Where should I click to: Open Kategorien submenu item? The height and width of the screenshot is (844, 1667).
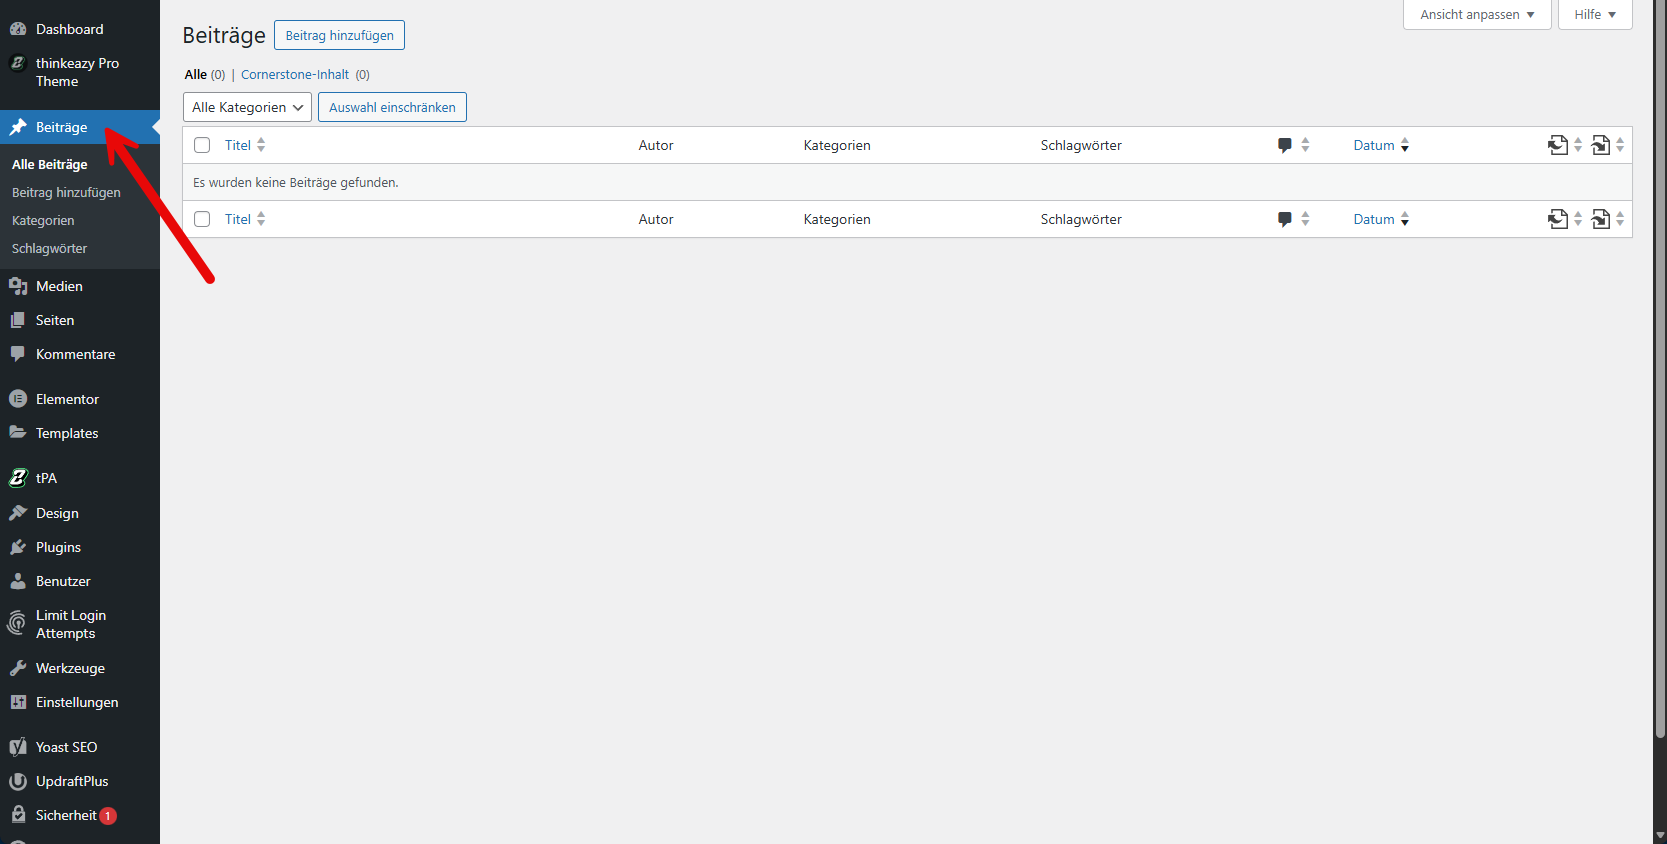pyautogui.click(x=43, y=220)
